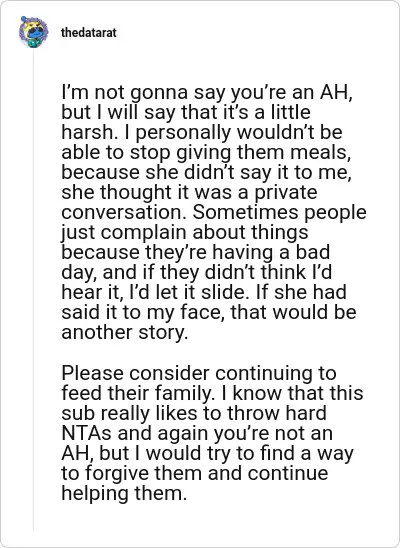Click the phrase "another story."

click(125, 332)
